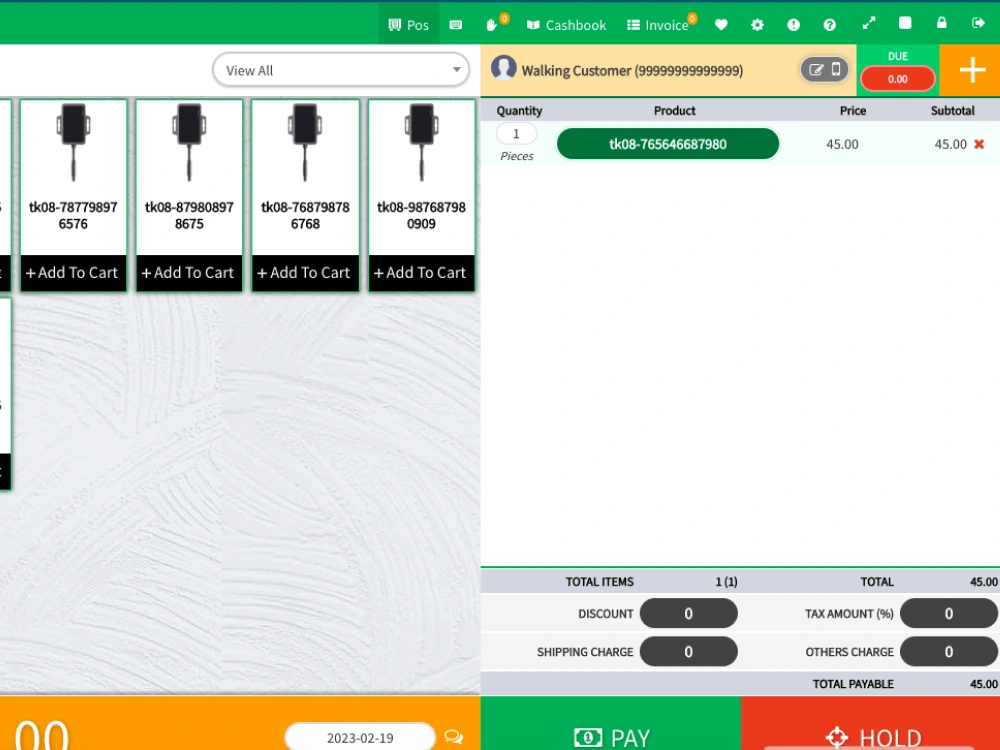Viewport: 1000px width, 750px height.
Task: Select the tk08-768798786768 product image
Action: click(305, 143)
